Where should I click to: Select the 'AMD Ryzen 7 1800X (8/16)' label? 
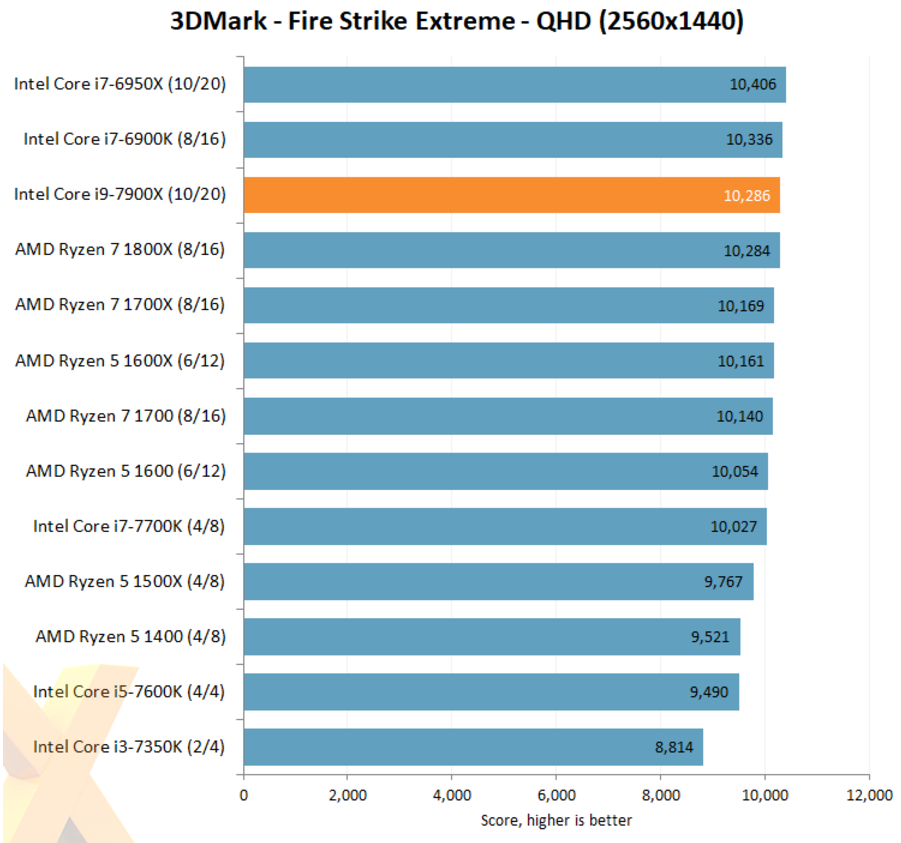tap(120, 249)
